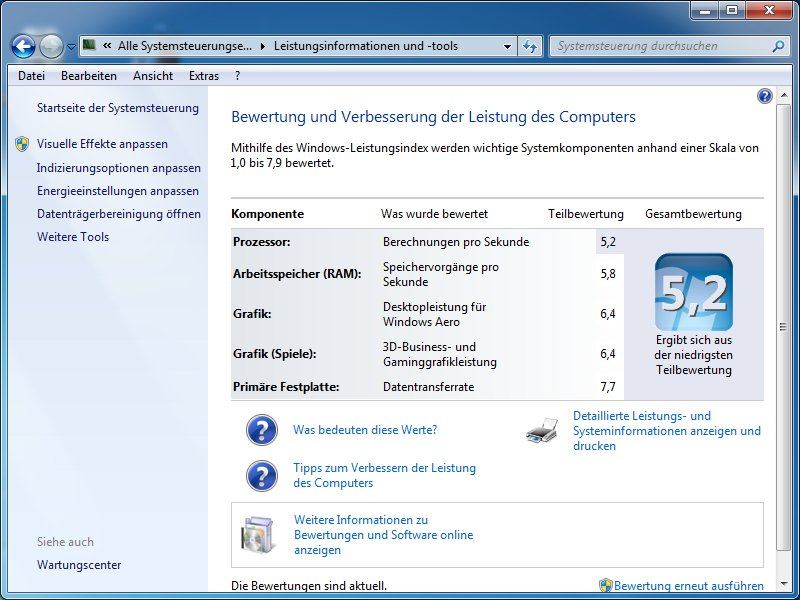Open Indizierungsoptionen anpassen

pos(119,168)
